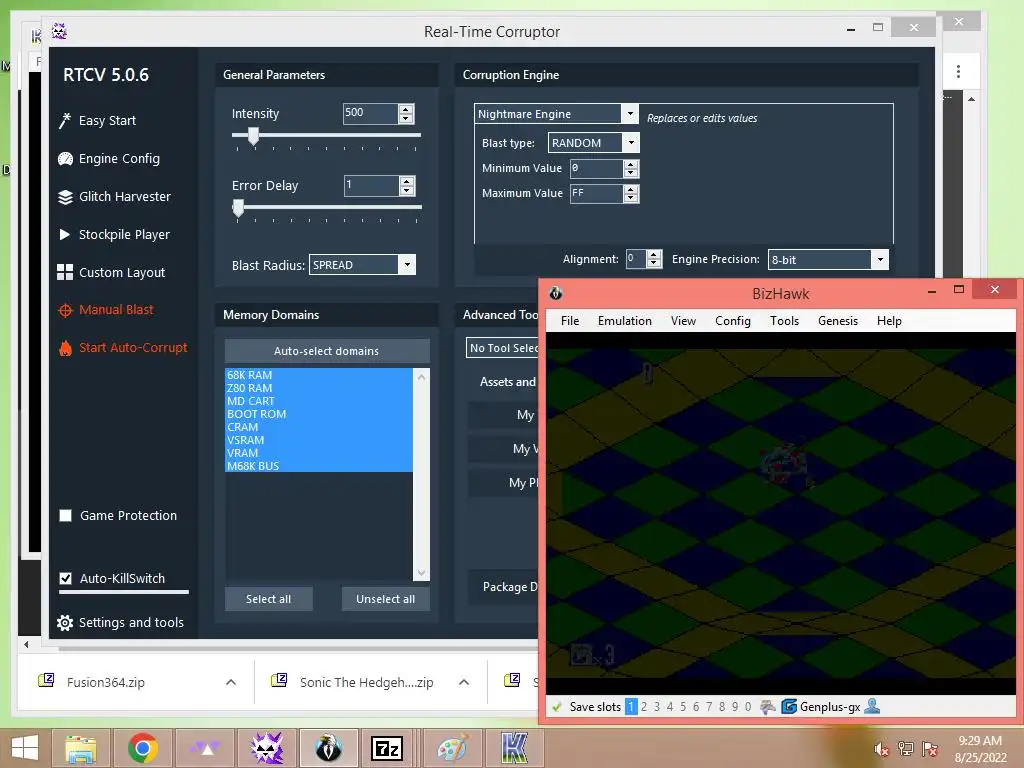Enable Game Protection checkbox
Screen dimensions: 1024x768
tap(65, 515)
